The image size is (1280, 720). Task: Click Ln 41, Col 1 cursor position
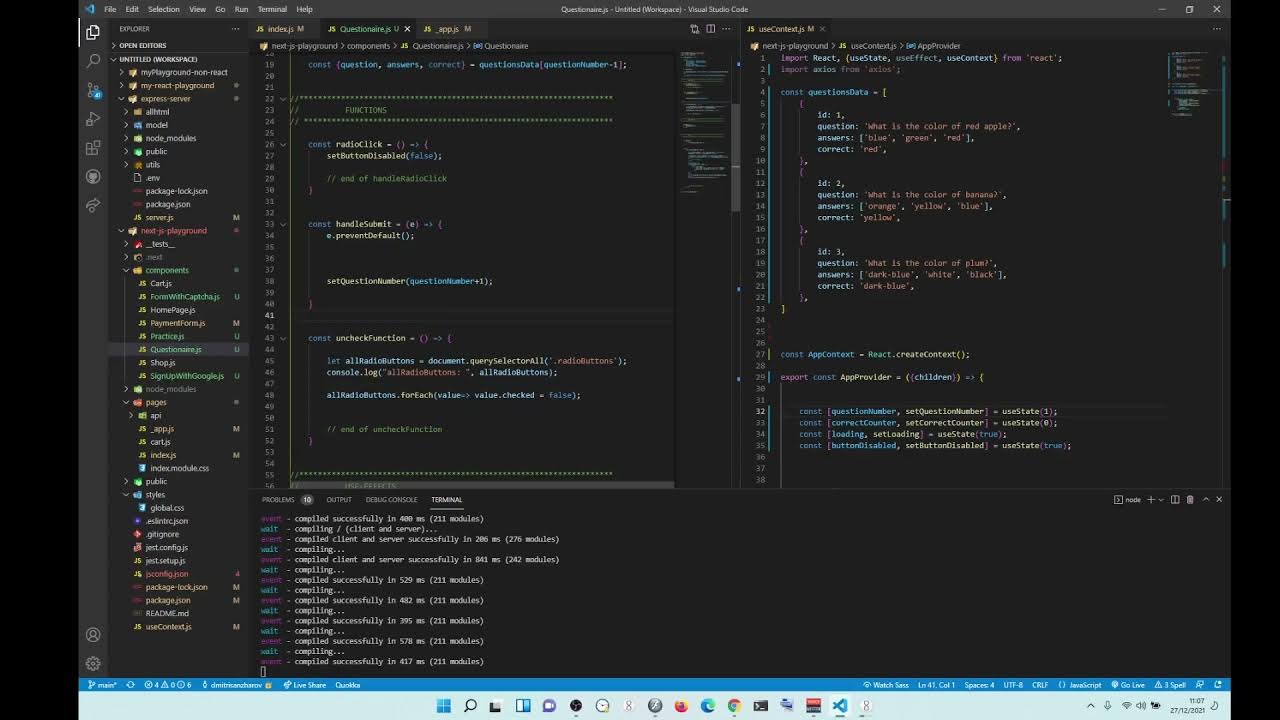(x=936, y=685)
